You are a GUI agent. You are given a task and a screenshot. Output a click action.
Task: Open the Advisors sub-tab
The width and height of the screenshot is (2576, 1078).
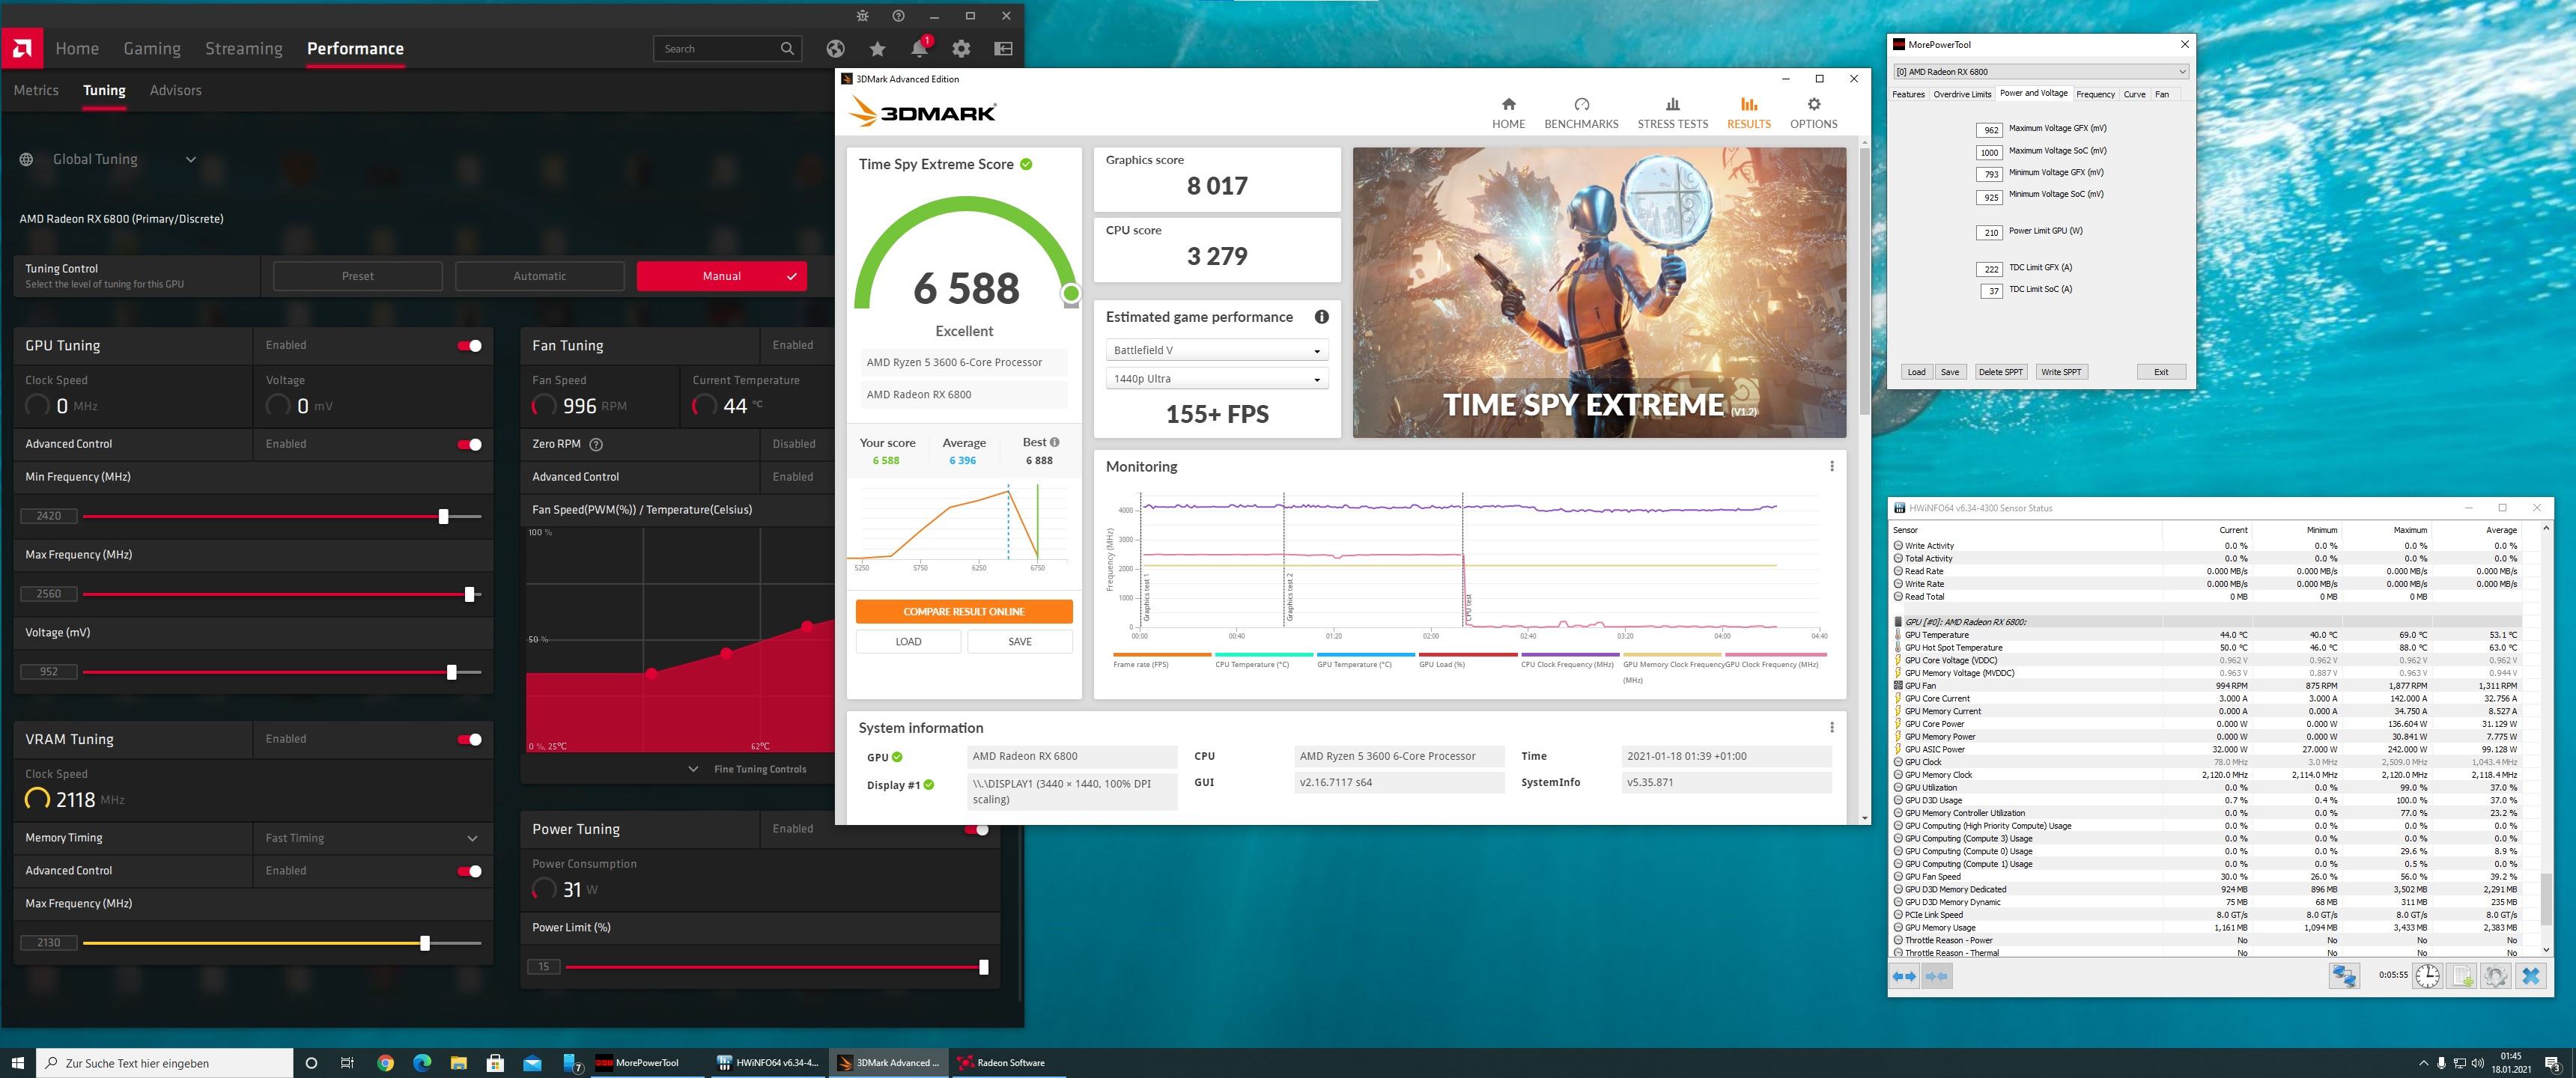(176, 90)
